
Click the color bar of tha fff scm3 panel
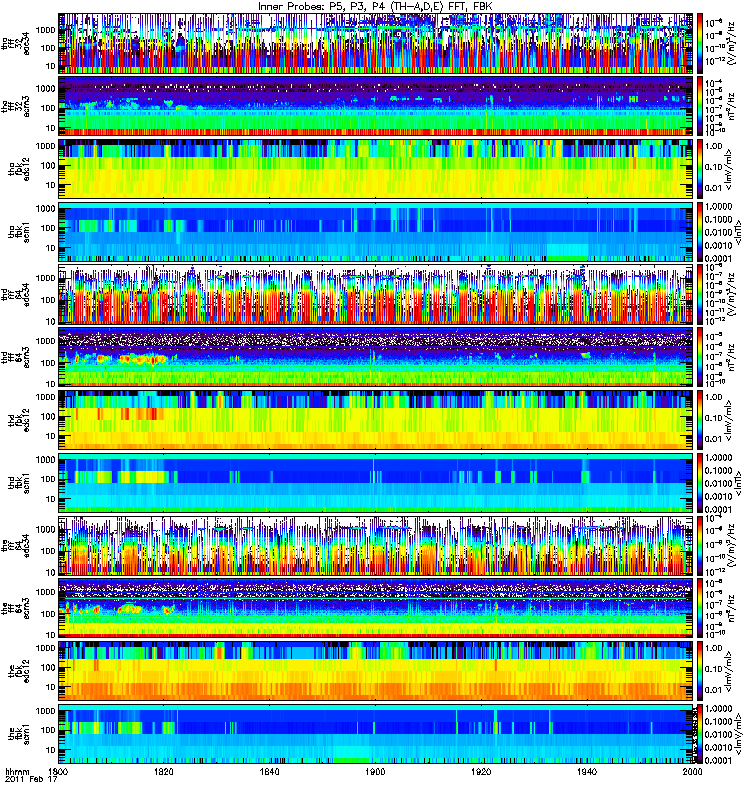coord(700,106)
